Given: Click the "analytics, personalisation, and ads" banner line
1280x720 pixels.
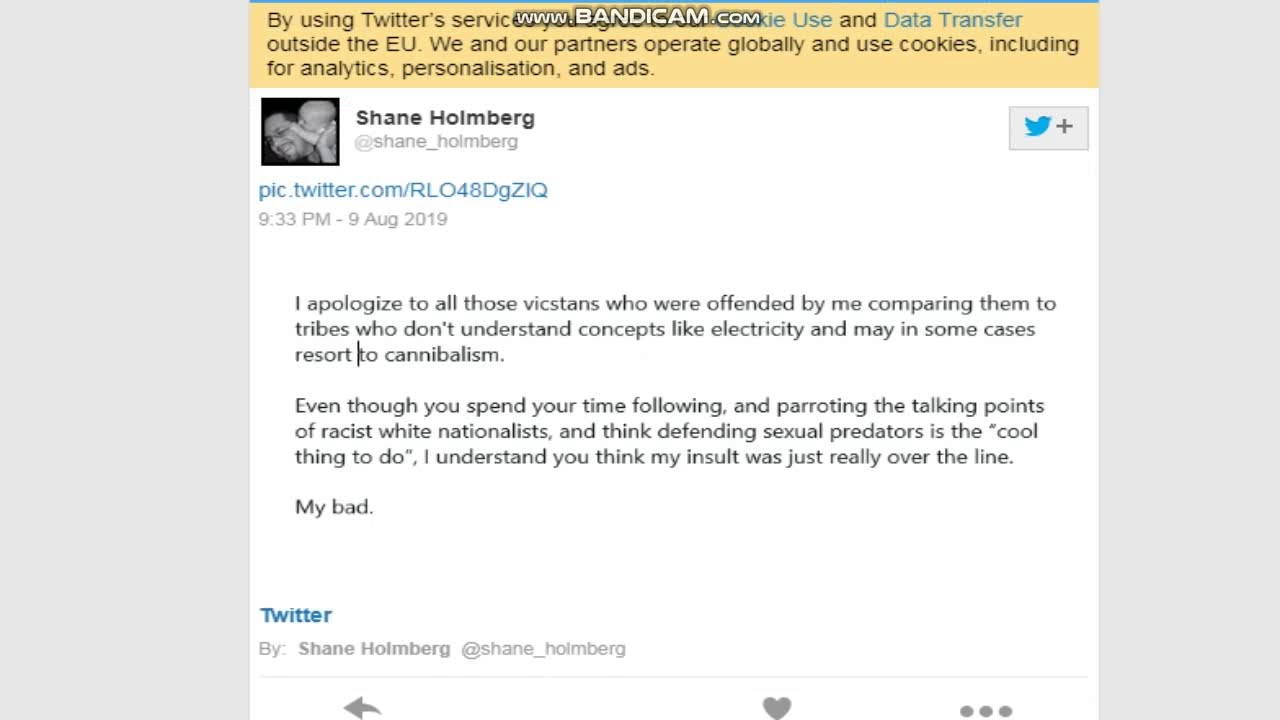Looking at the screenshot, I should click(477, 69).
